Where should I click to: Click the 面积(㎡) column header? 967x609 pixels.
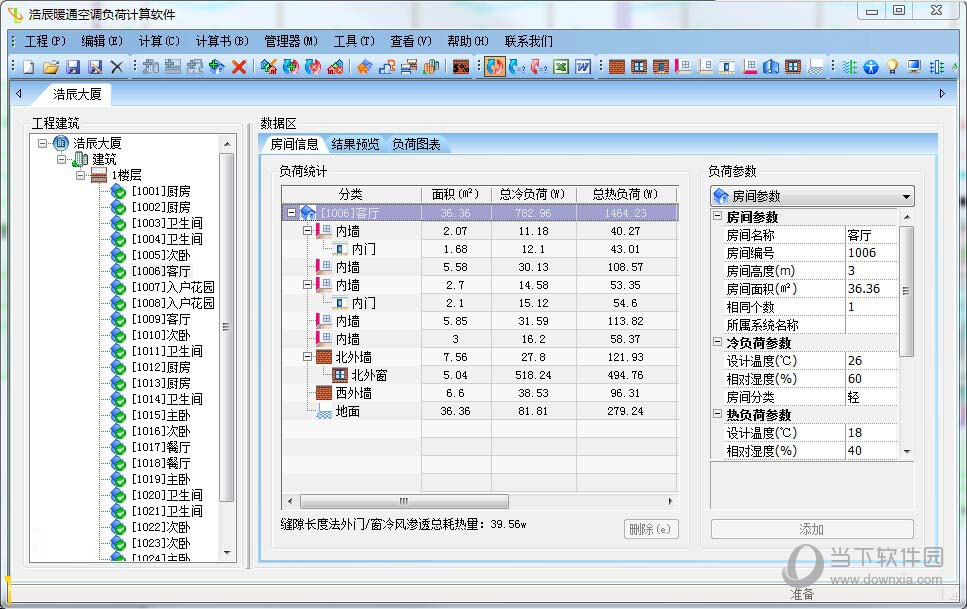pyautogui.click(x=456, y=194)
